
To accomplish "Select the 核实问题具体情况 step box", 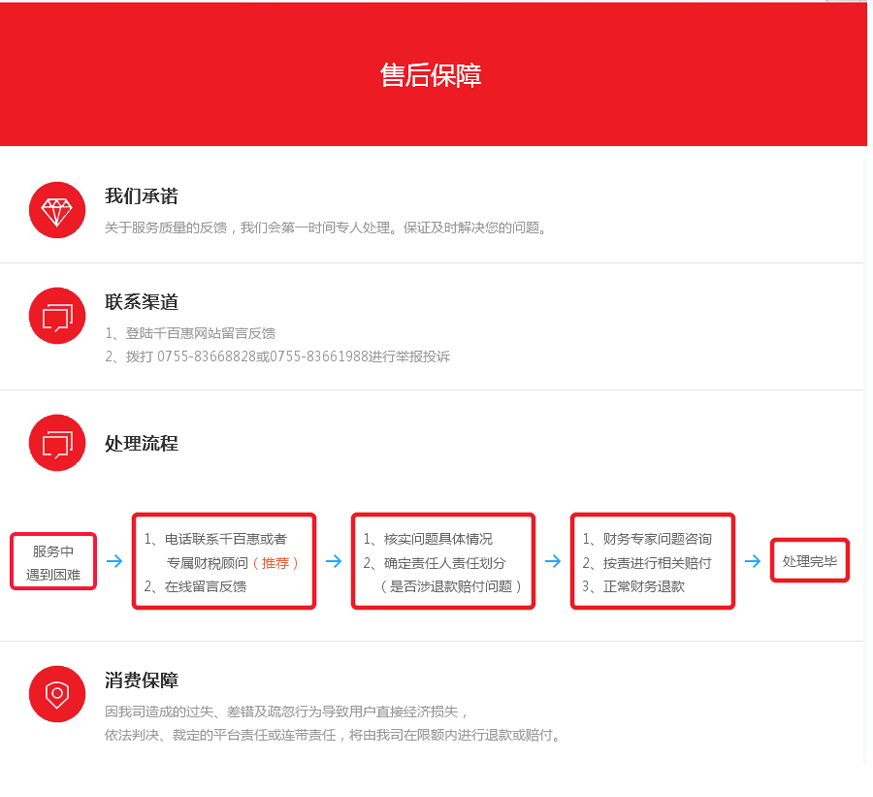I will click(443, 560).
